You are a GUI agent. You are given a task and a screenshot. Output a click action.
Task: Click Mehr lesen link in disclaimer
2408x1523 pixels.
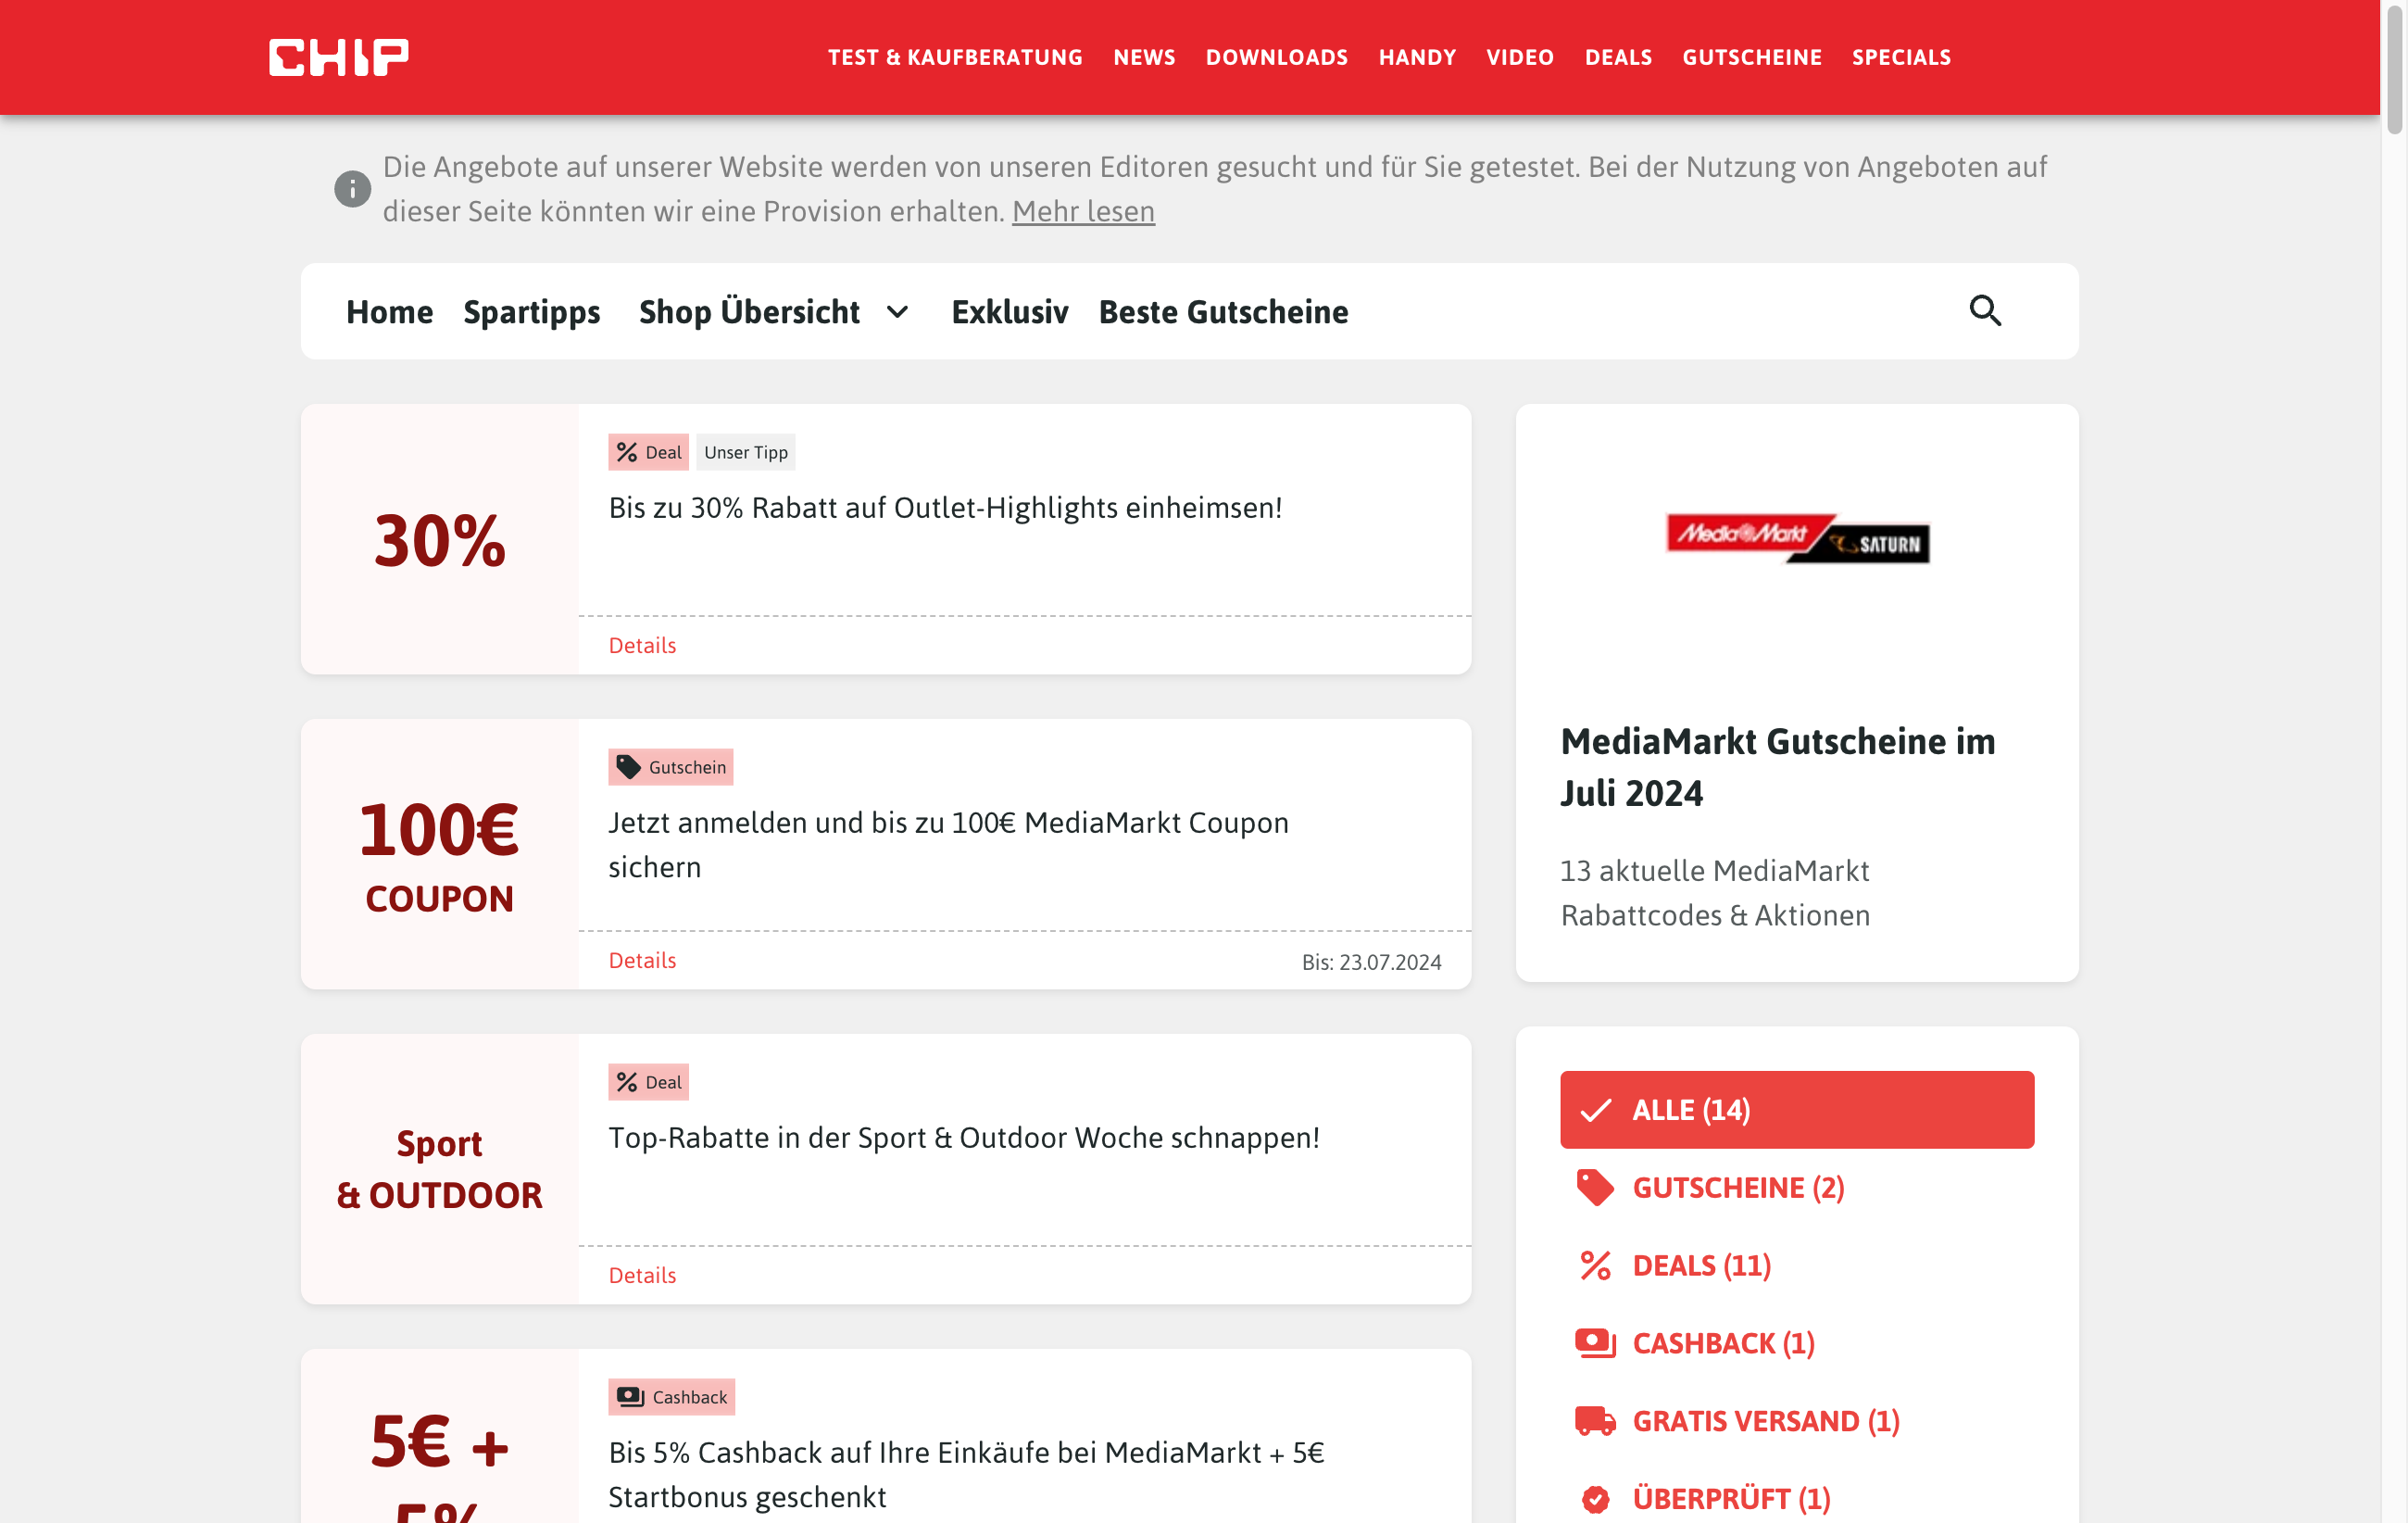tap(1084, 208)
